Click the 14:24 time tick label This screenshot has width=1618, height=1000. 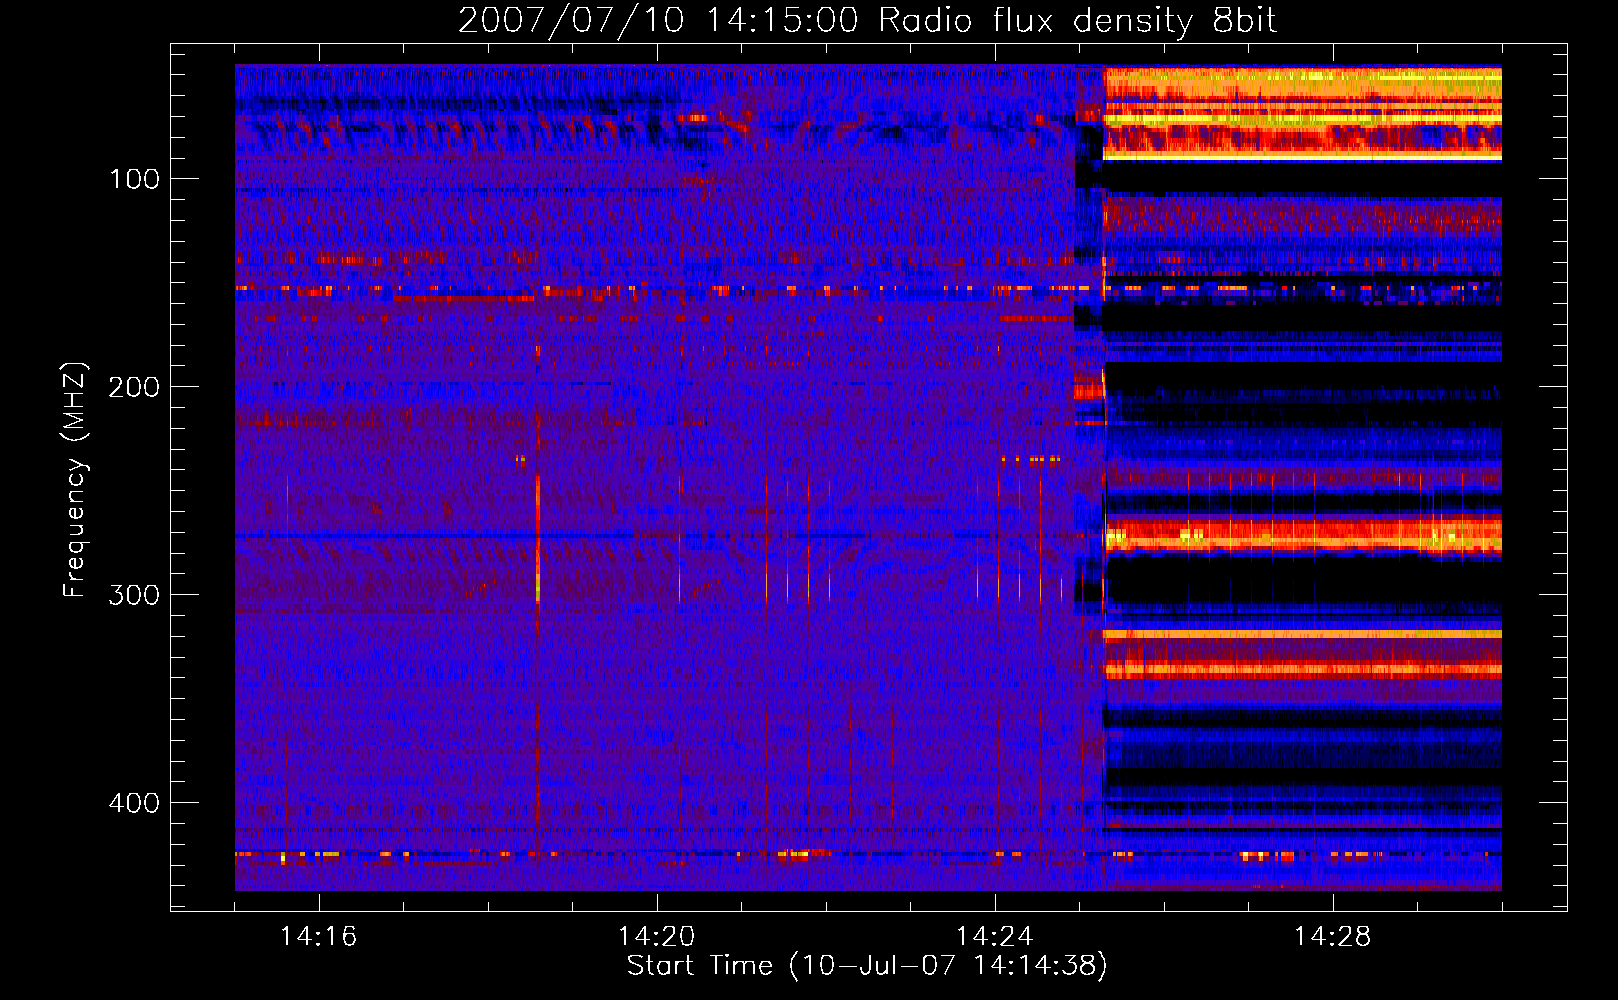click(x=994, y=936)
